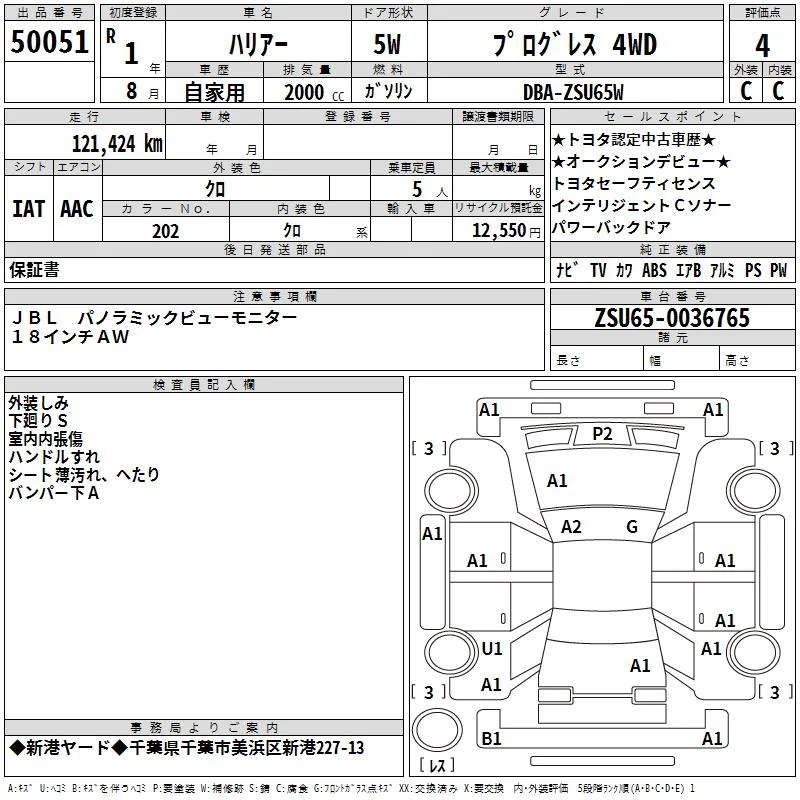800x800 pixels.
Task: Select the color number 202 field
Action: point(166,231)
